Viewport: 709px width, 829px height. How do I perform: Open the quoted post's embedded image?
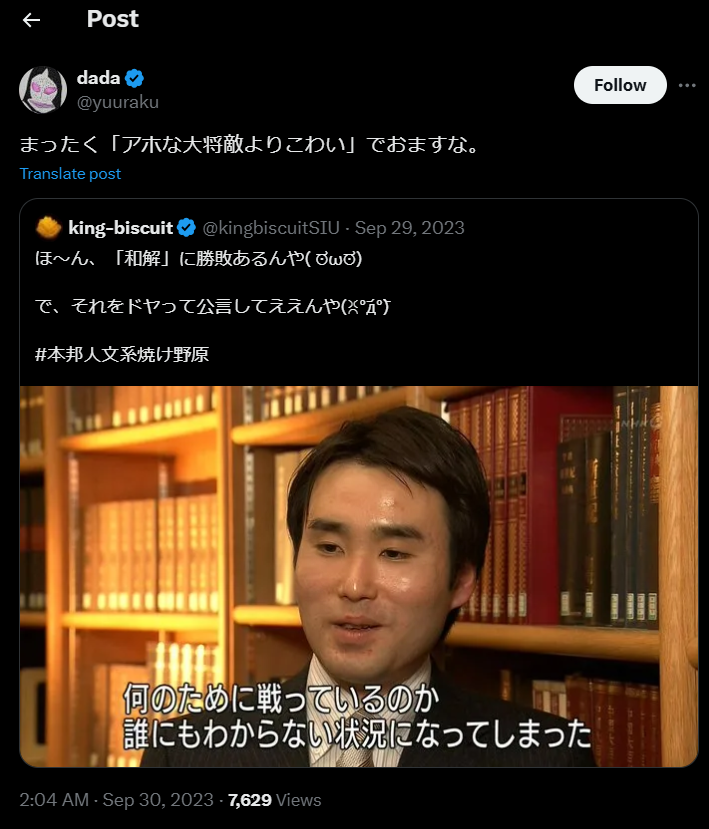coord(359,576)
